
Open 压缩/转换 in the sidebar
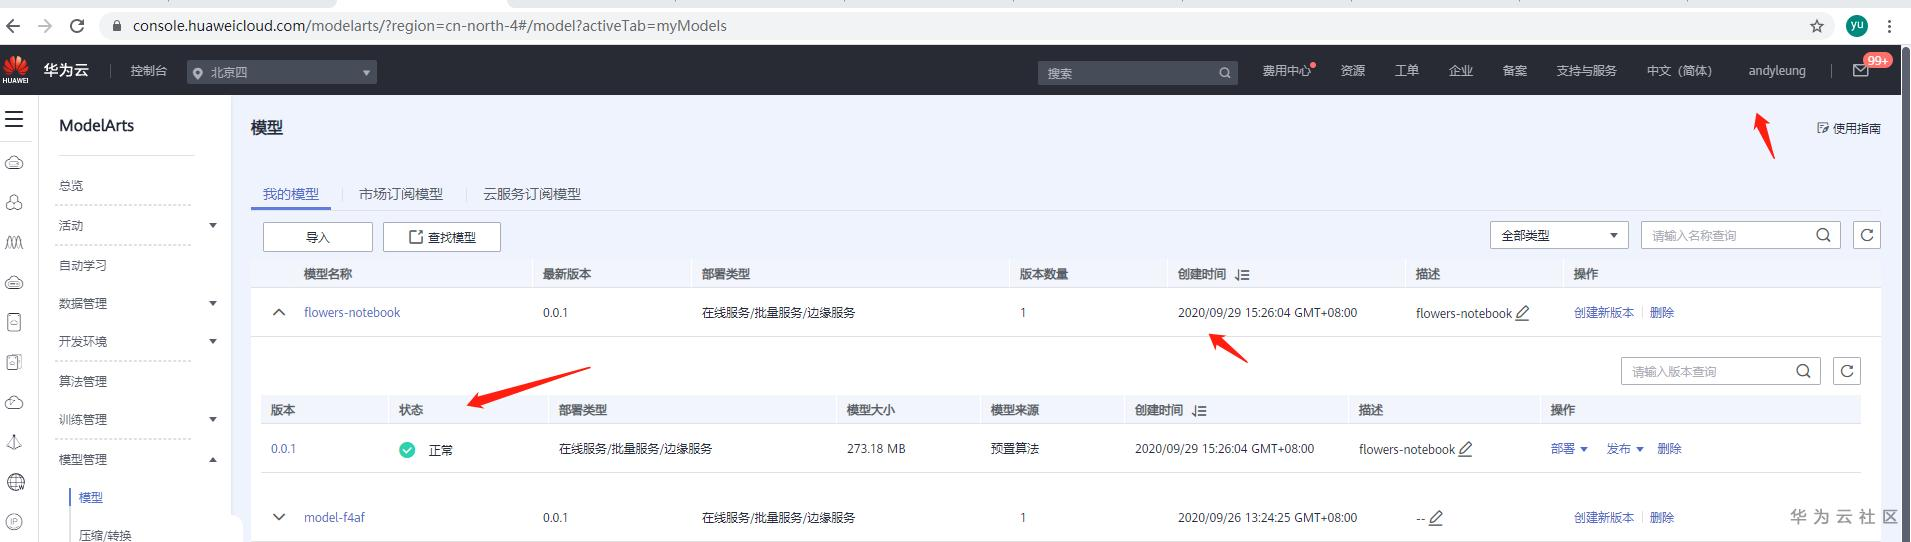(x=105, y=535)
